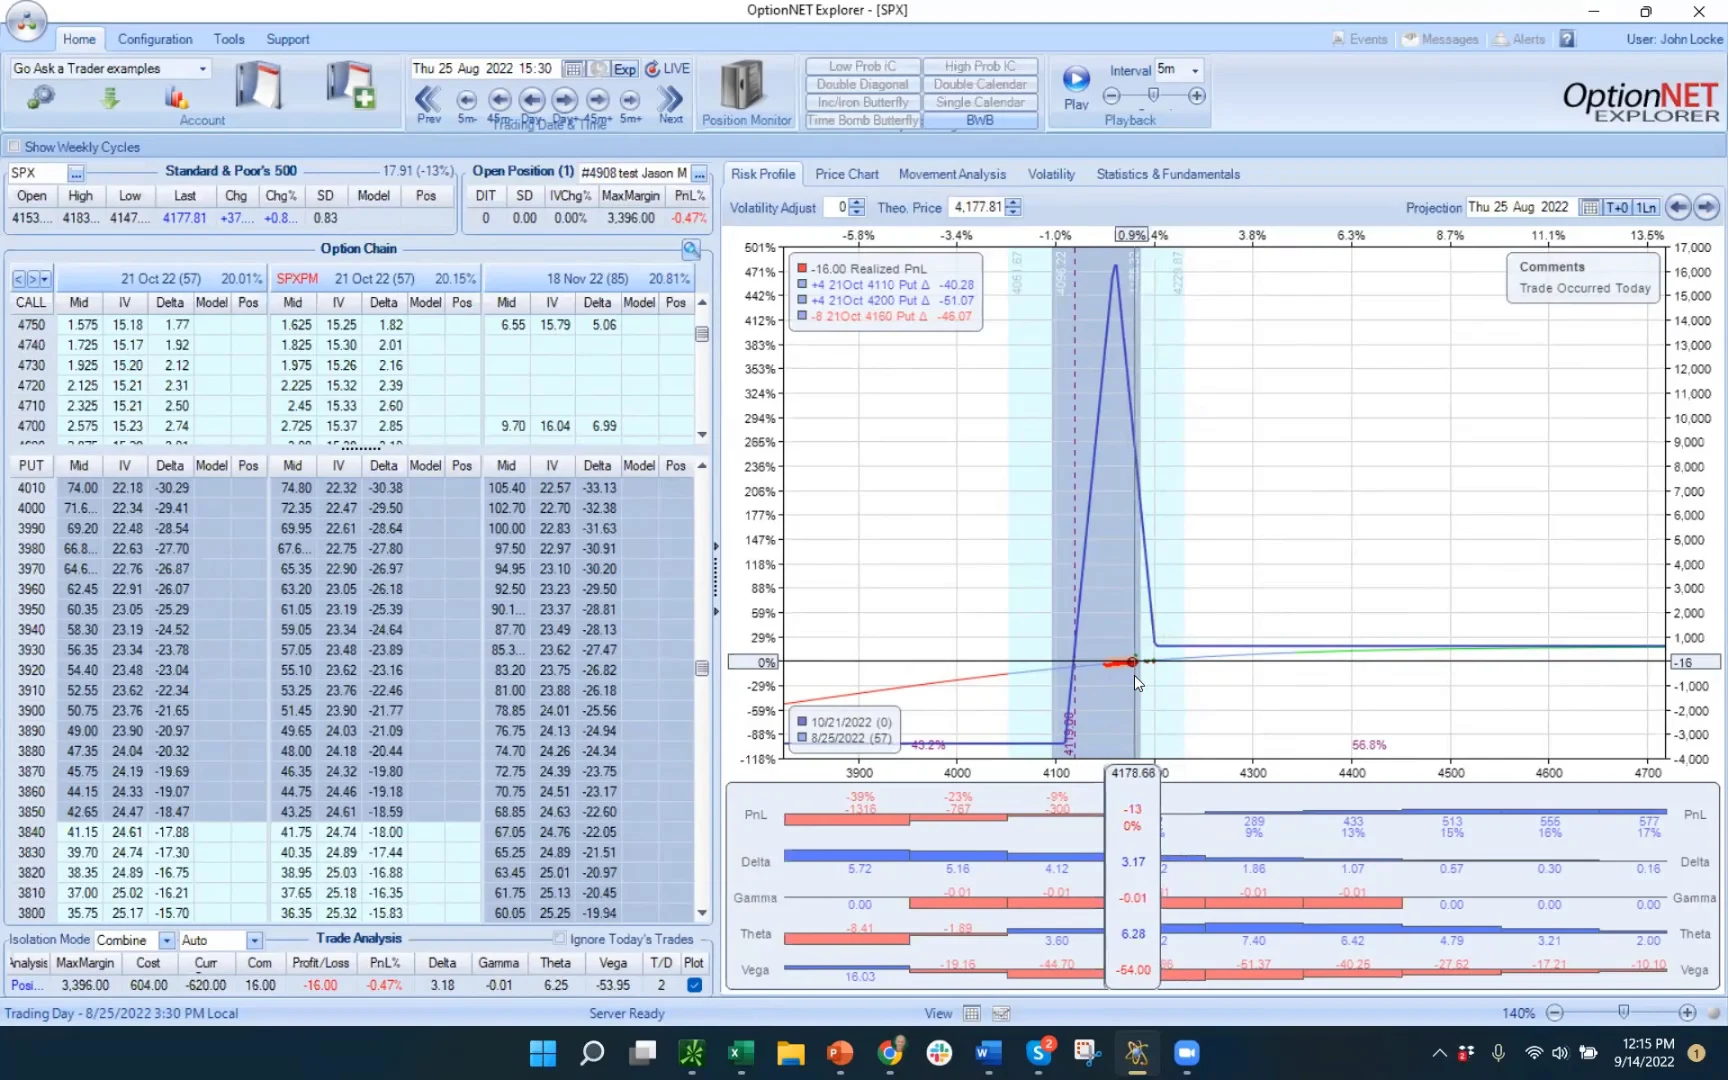Viewport: 1728px width, 1080px height.
Task: Toggle the 10/21/2022 (0) line checkbox
Action: tap(802, 722)
